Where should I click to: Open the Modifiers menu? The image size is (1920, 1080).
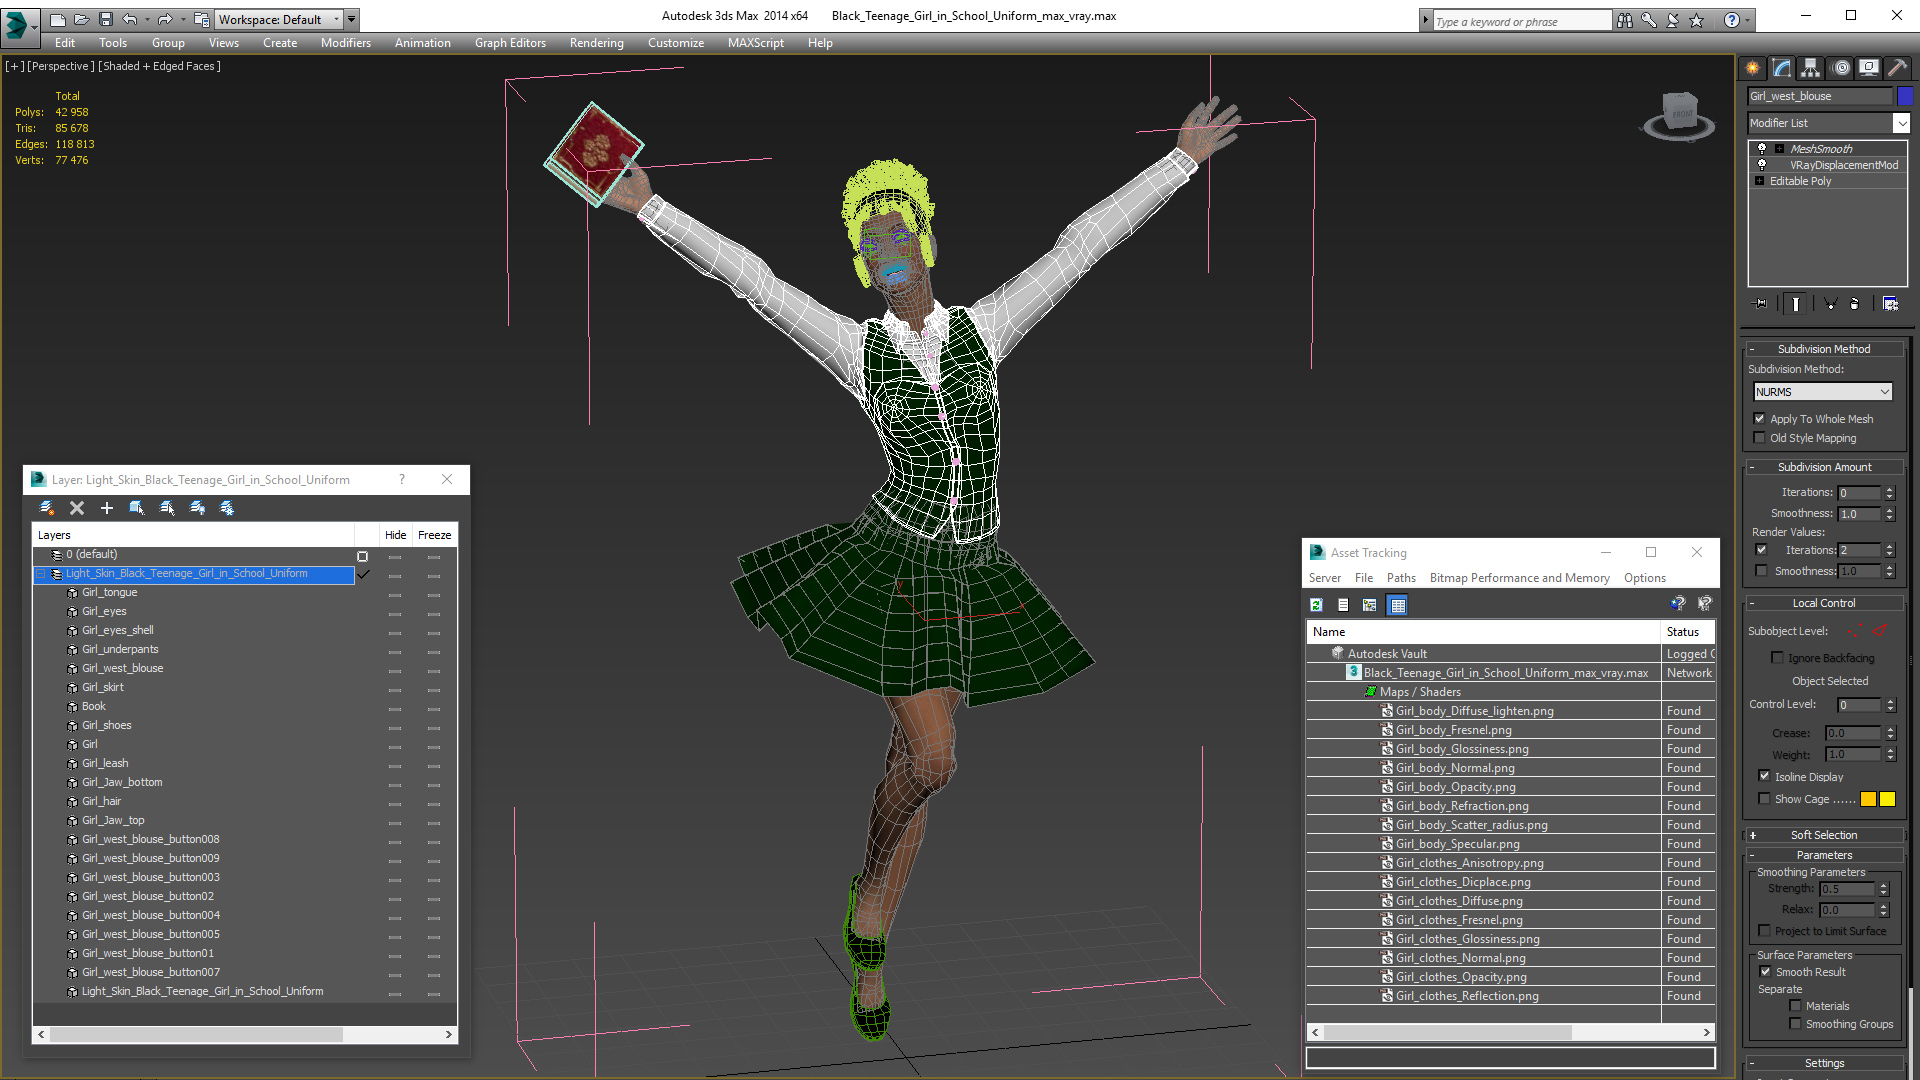pyautogui.click(x=345, y=43)
